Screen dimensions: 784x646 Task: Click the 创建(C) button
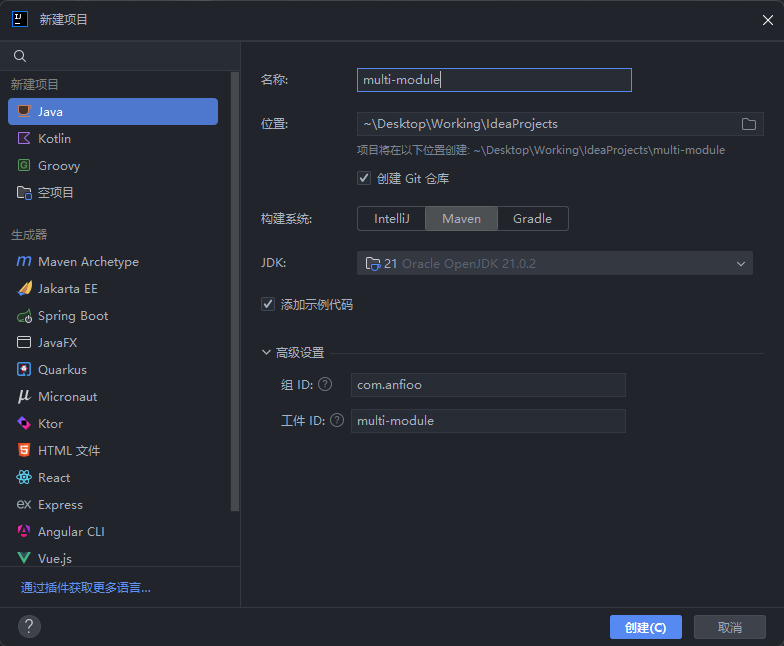[x=646, y=627]
